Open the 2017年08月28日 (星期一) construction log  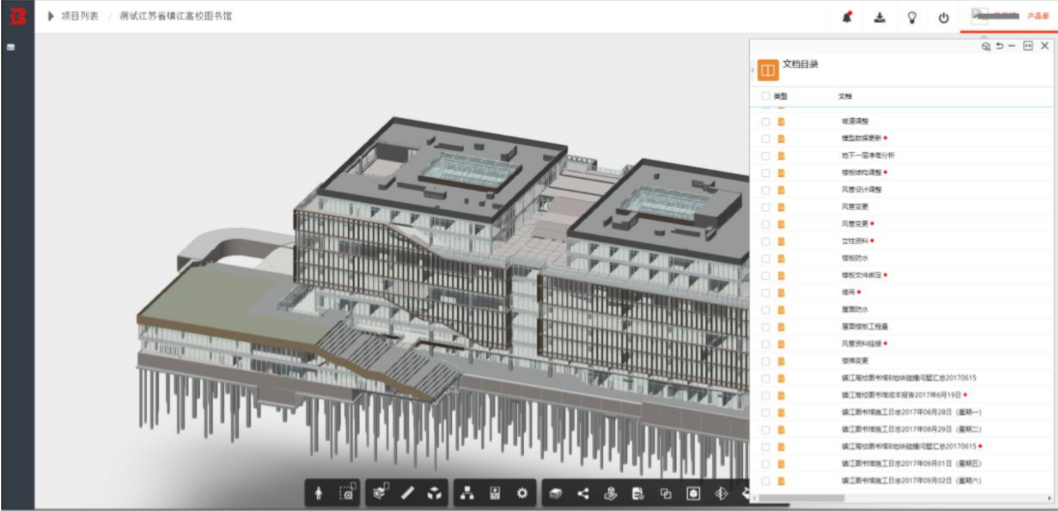click(x=911, y=412)
